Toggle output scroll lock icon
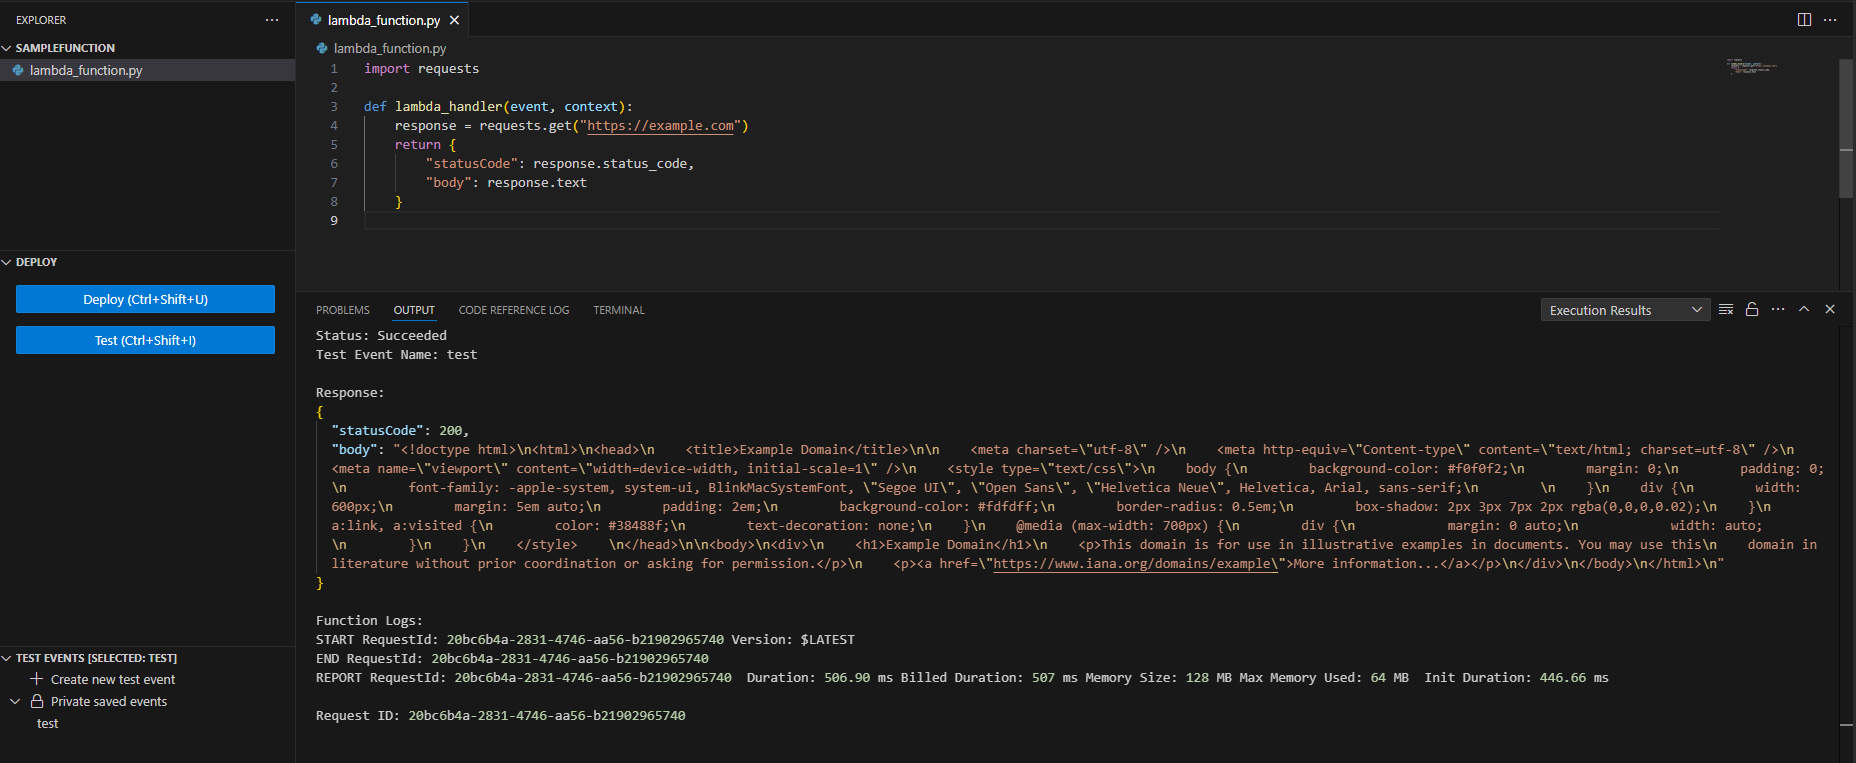The image size is (1856, 763). (1752, 310)
